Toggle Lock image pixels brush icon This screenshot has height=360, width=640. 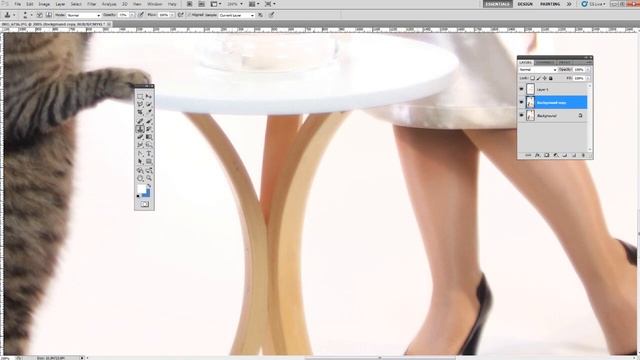[538, 78]
